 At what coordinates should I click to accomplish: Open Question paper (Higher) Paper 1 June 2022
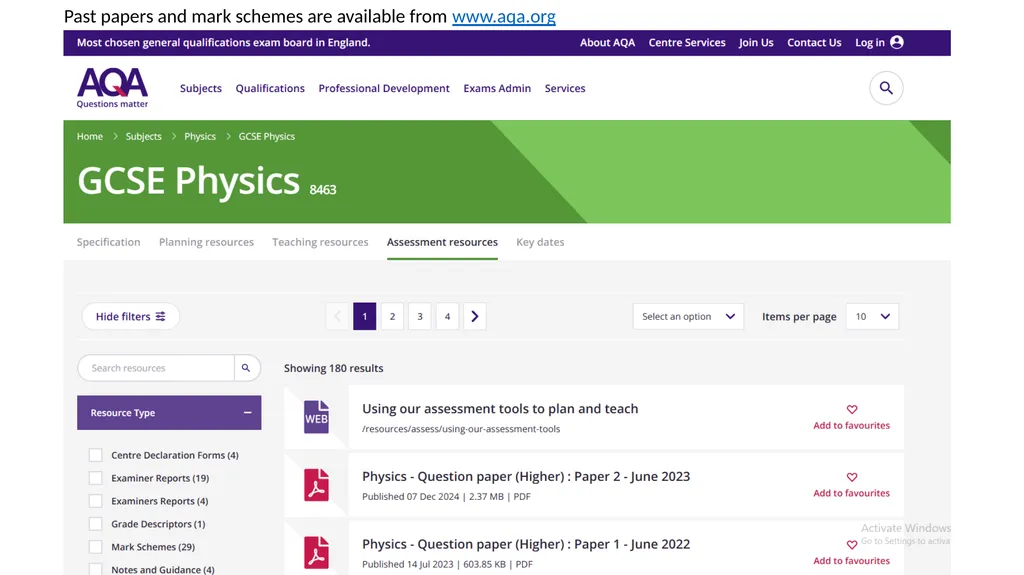(x=526, y=544)
